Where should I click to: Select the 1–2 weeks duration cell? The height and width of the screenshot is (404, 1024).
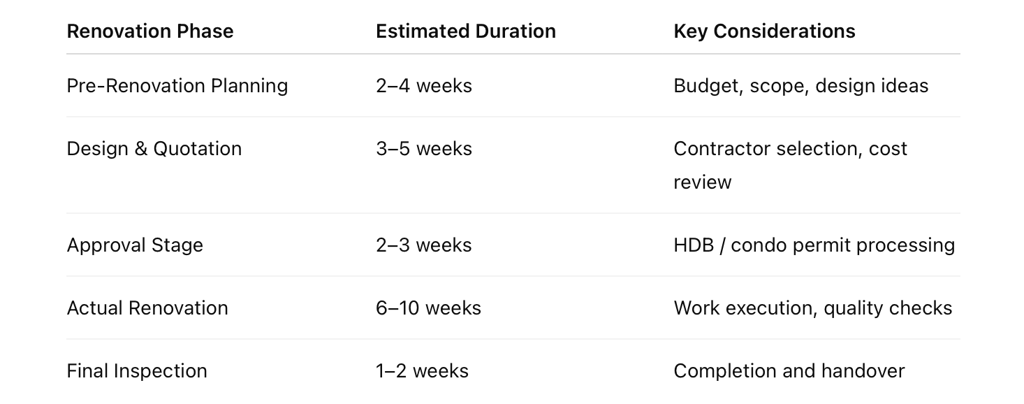pyautogui.click(x=422, y=371)
